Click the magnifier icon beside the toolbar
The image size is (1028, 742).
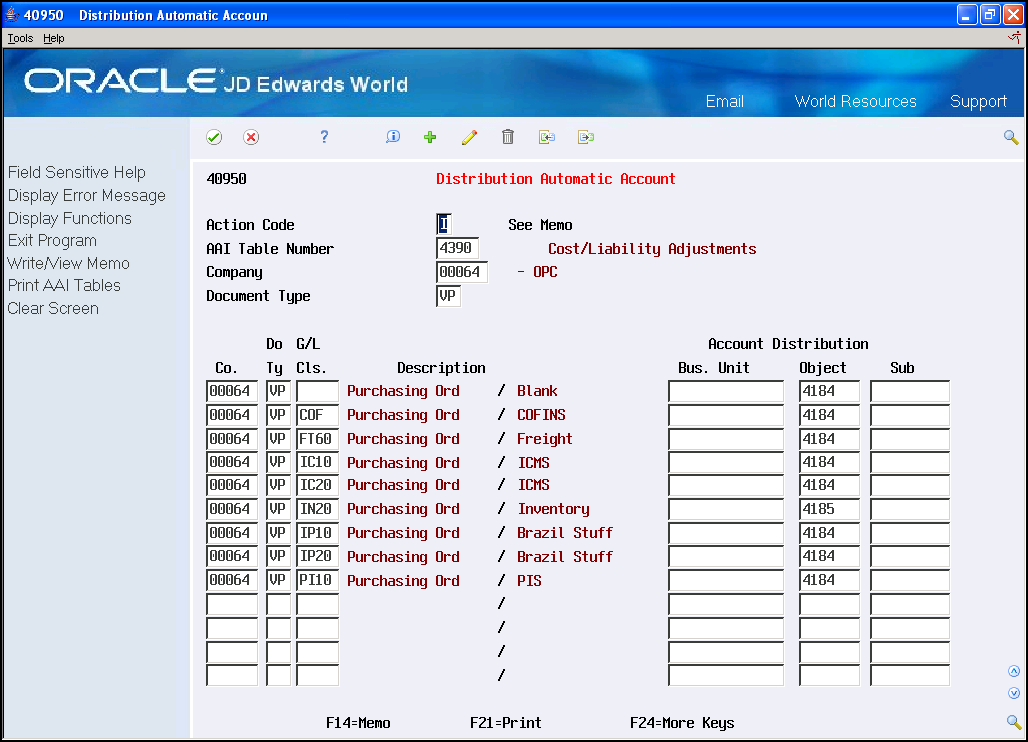click(x=1011, y=137)
